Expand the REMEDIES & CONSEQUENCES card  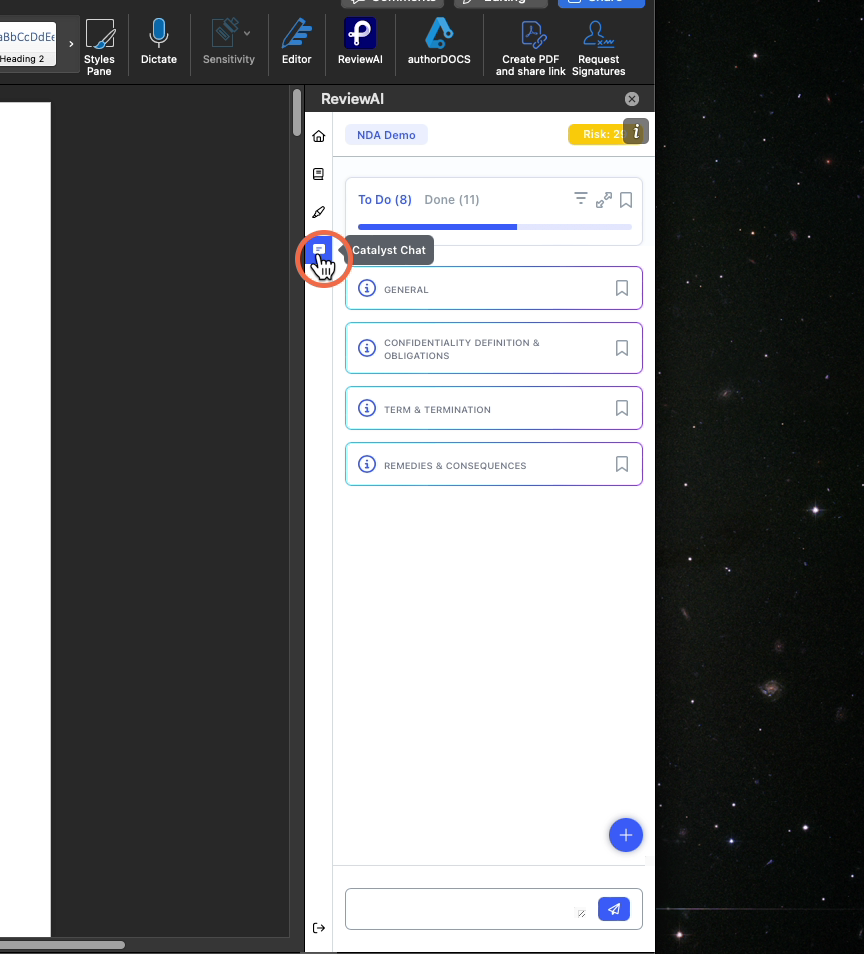(x=493, y=464)
